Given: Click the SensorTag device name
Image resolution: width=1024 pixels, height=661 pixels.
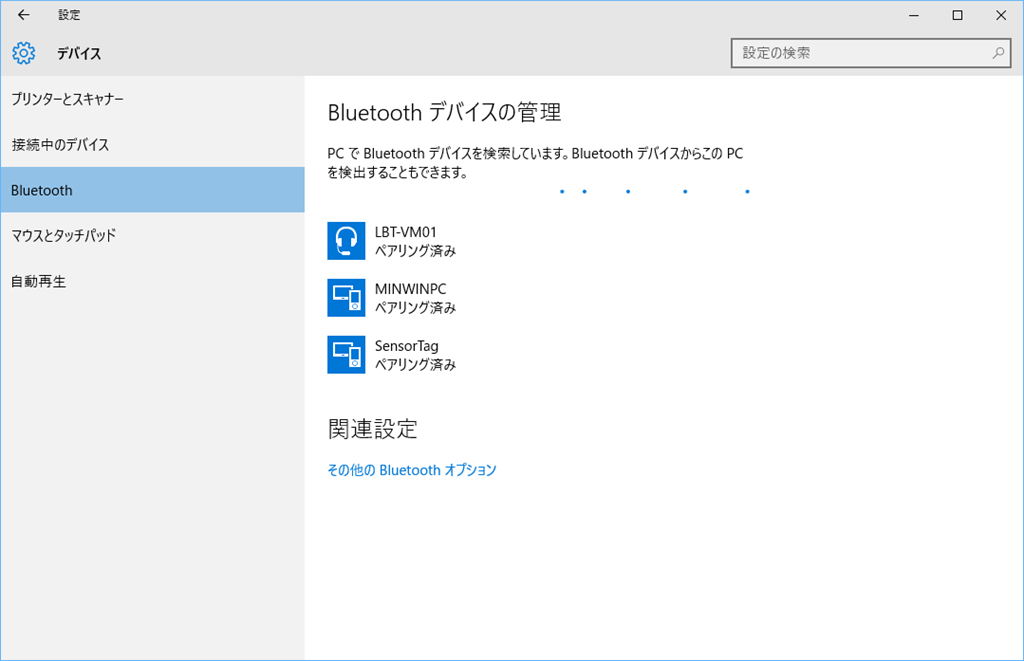Looking at the screenshot, I should (406, 346).
